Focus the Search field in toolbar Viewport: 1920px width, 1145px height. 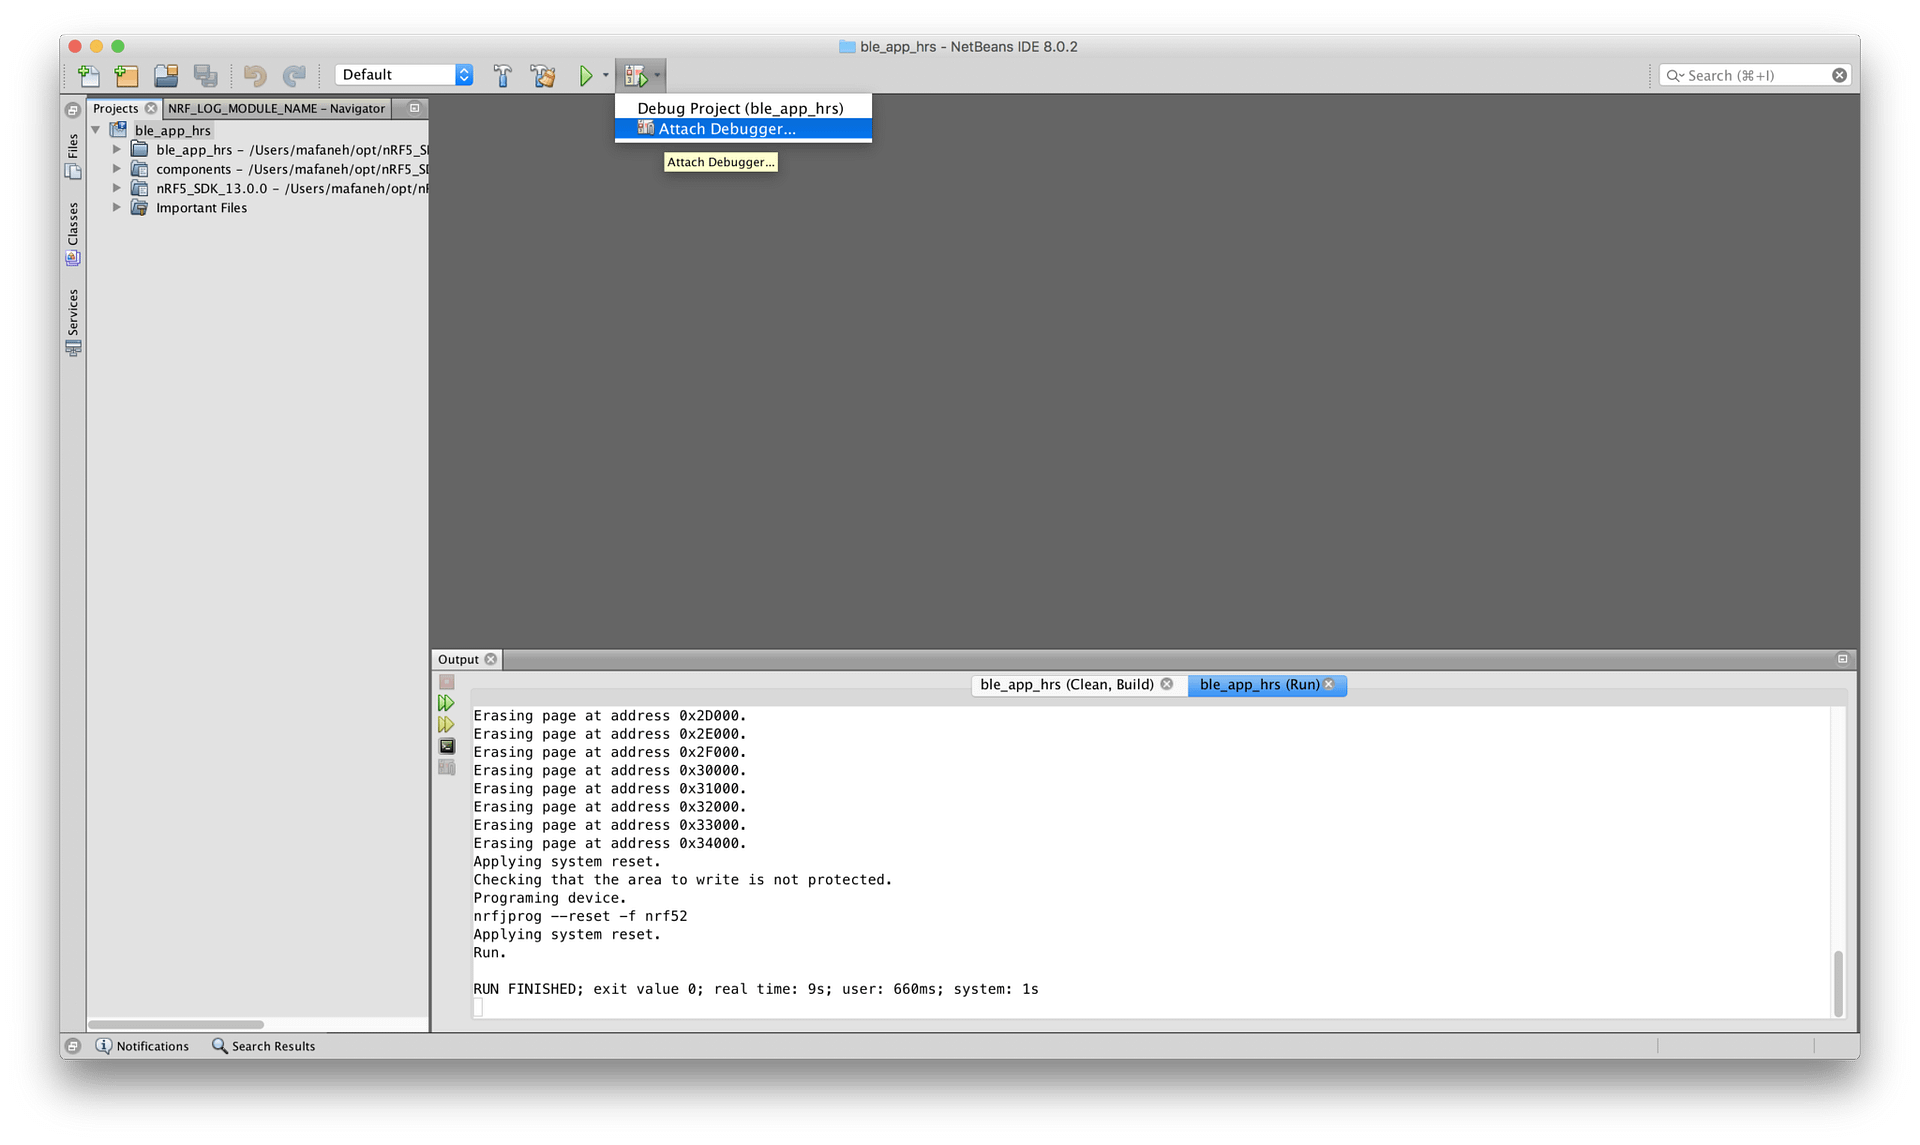(x=1755, y=75)
